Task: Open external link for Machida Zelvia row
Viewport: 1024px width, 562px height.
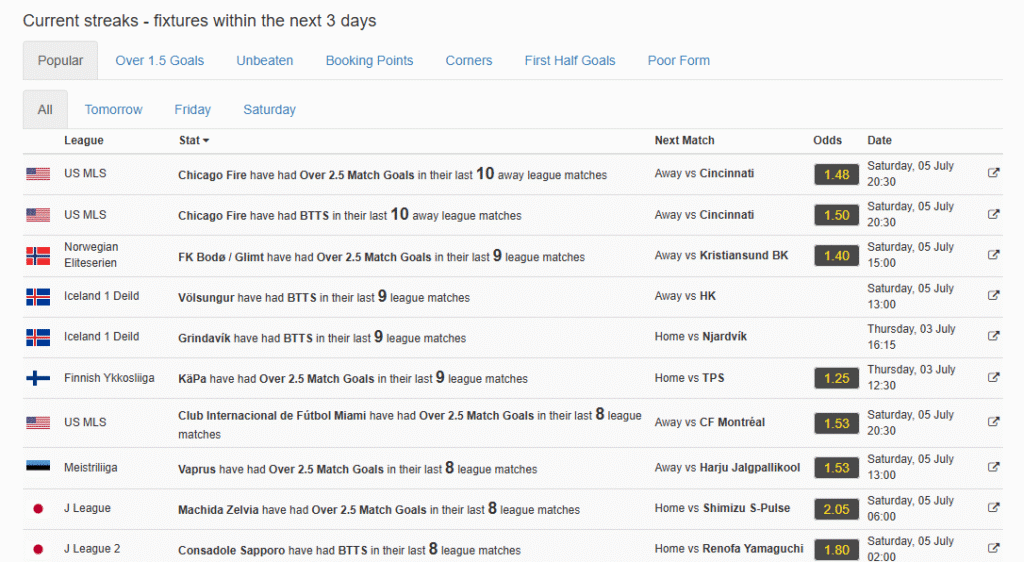Action: (x=993, y=508)
